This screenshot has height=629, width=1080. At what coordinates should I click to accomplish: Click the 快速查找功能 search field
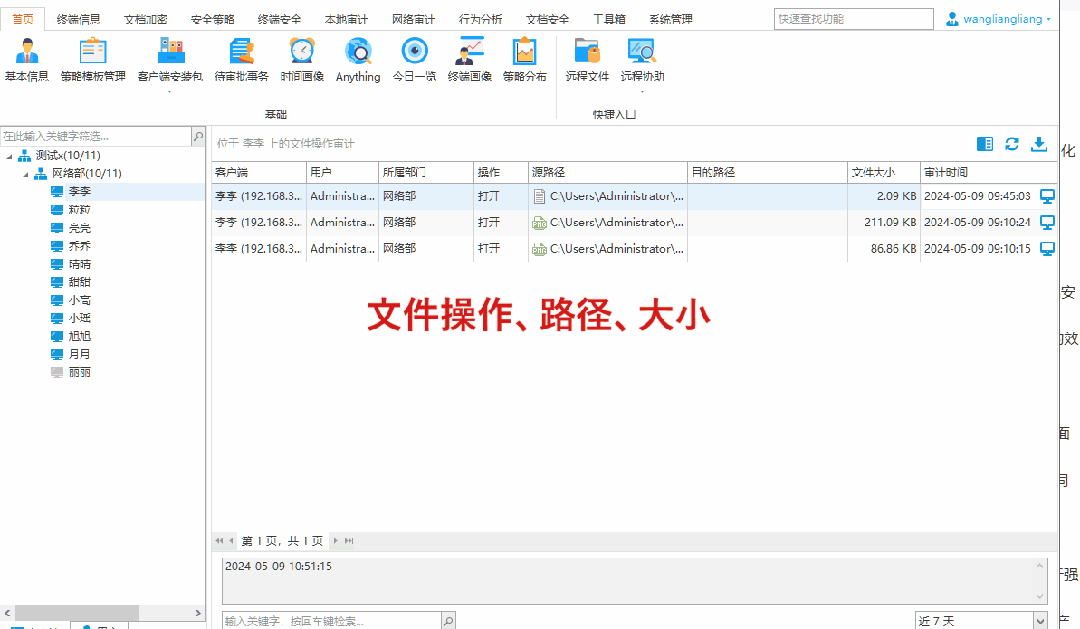pos(853,19)
